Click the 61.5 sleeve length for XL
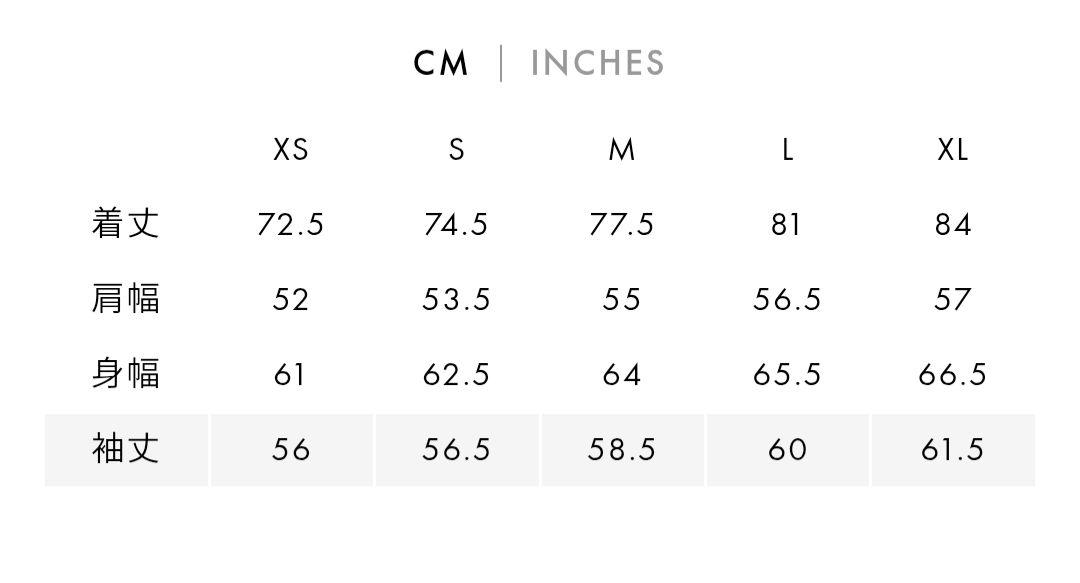Image resolution: width=1080 pixels, height=583 pixels. [953, 450]
